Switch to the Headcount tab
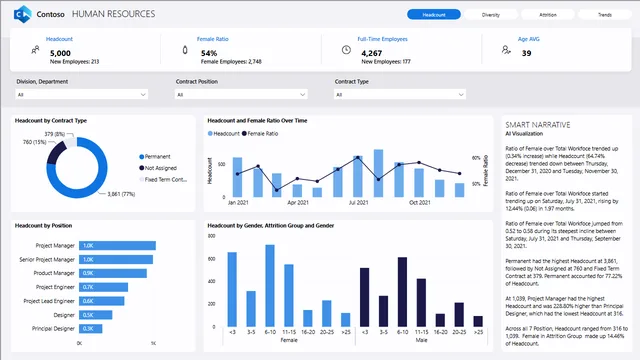640x360 pixels. pyautogui.click(x=434, y=15)
